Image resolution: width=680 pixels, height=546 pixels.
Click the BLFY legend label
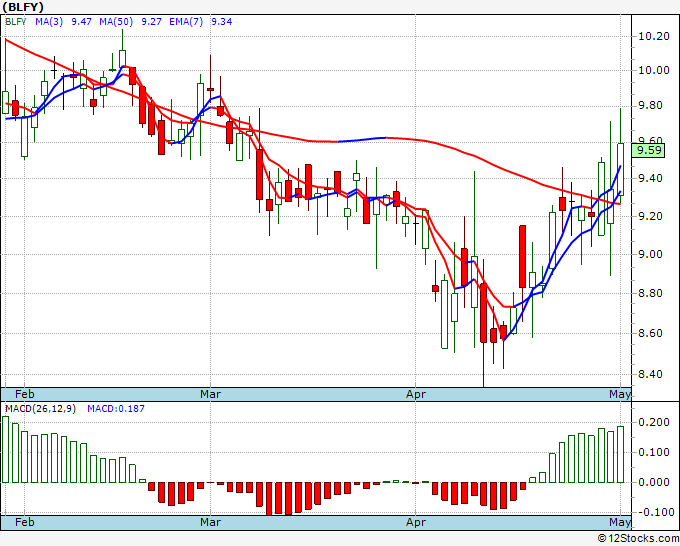16,21
